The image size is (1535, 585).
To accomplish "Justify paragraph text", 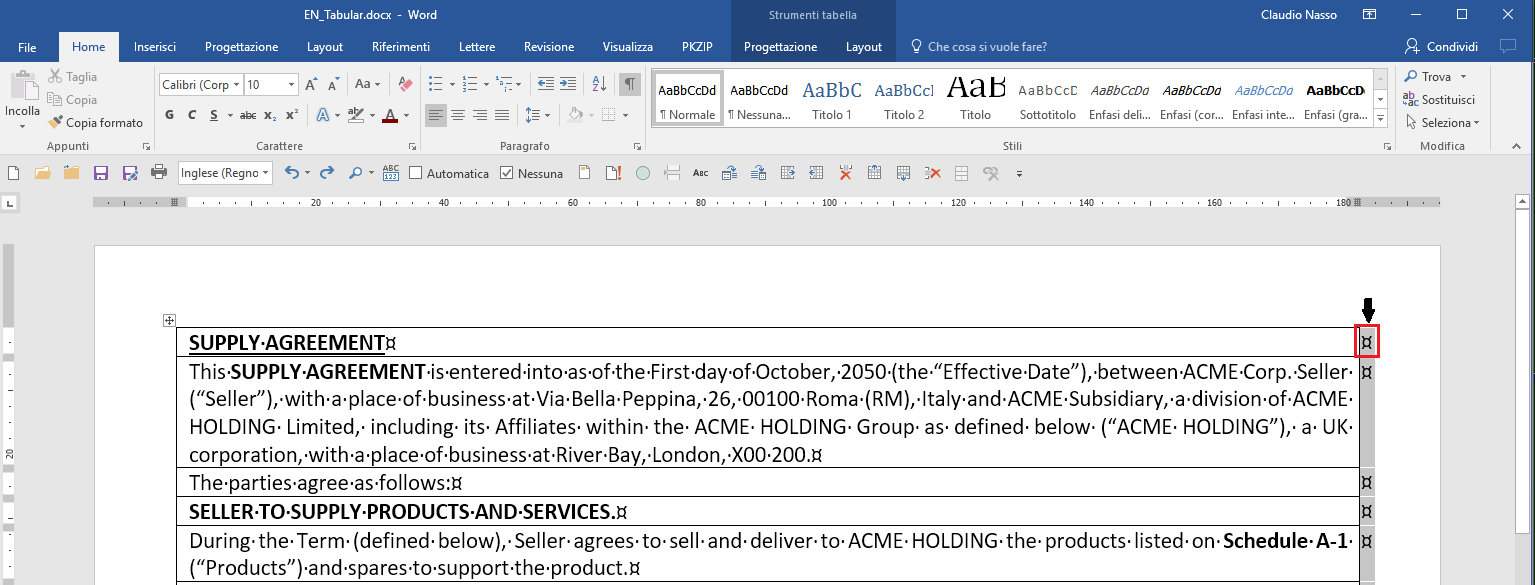I will click(502, 115).
